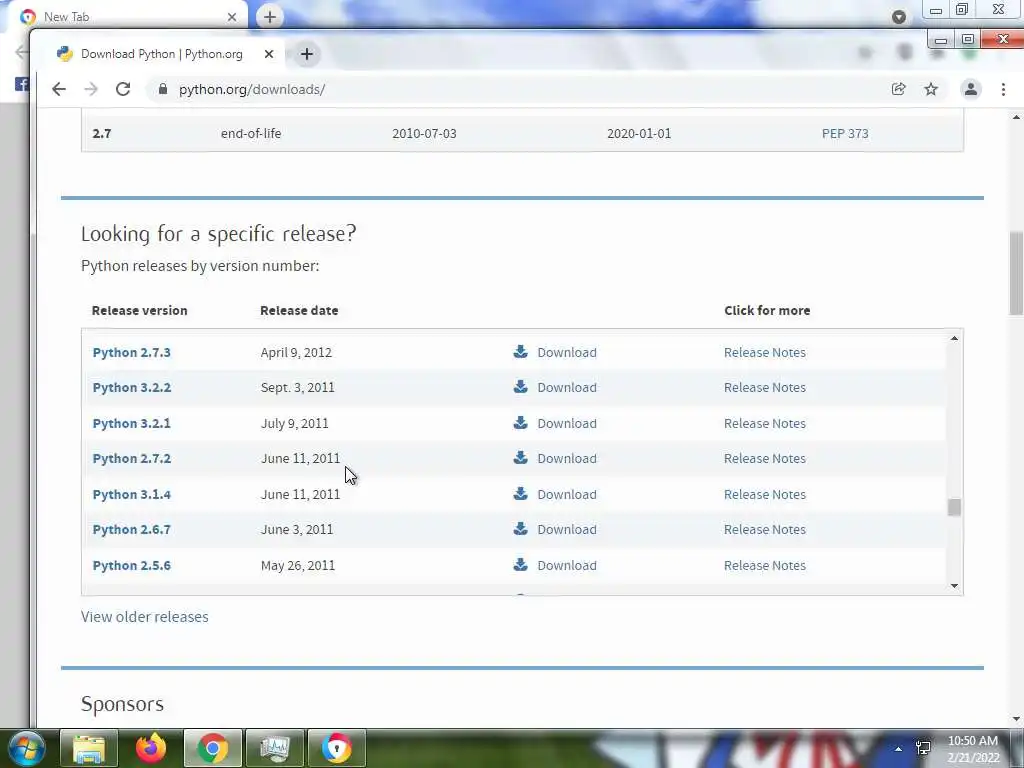Click View older releases link
The width and height of the screenshot is (1024, 768).
point(144,617)
